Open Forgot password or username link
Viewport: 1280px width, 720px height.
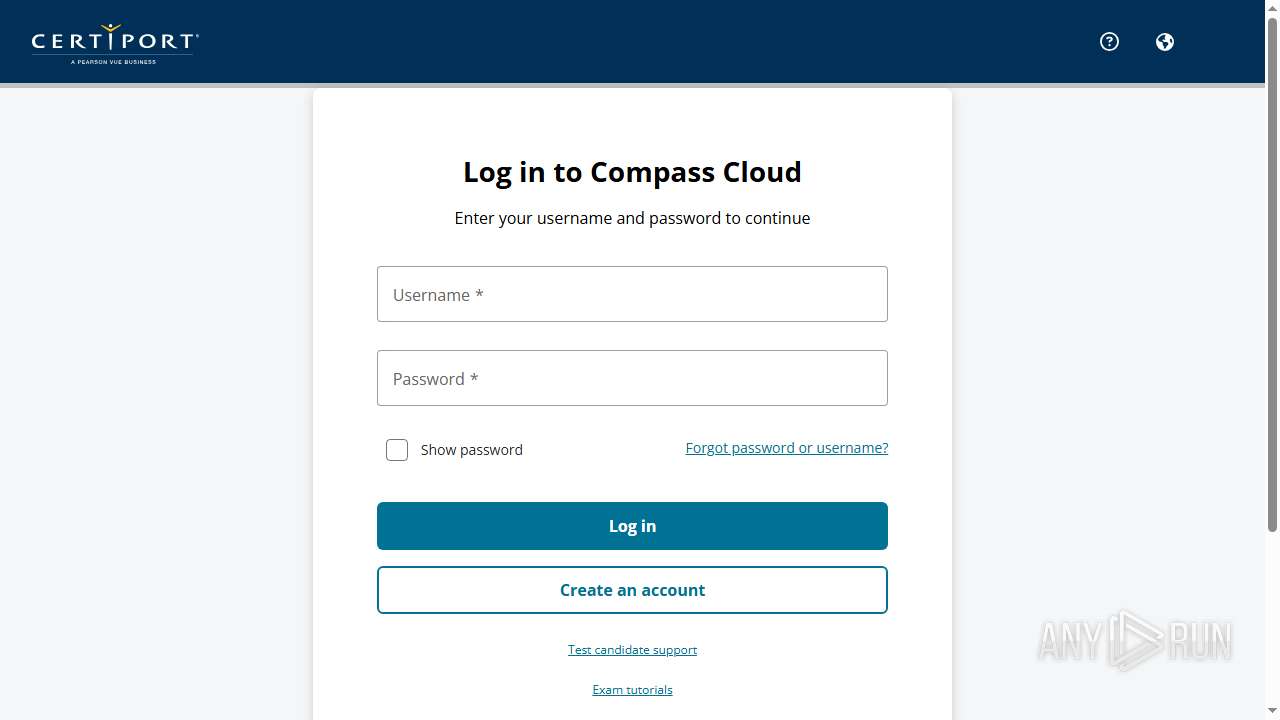pos(786,448)
